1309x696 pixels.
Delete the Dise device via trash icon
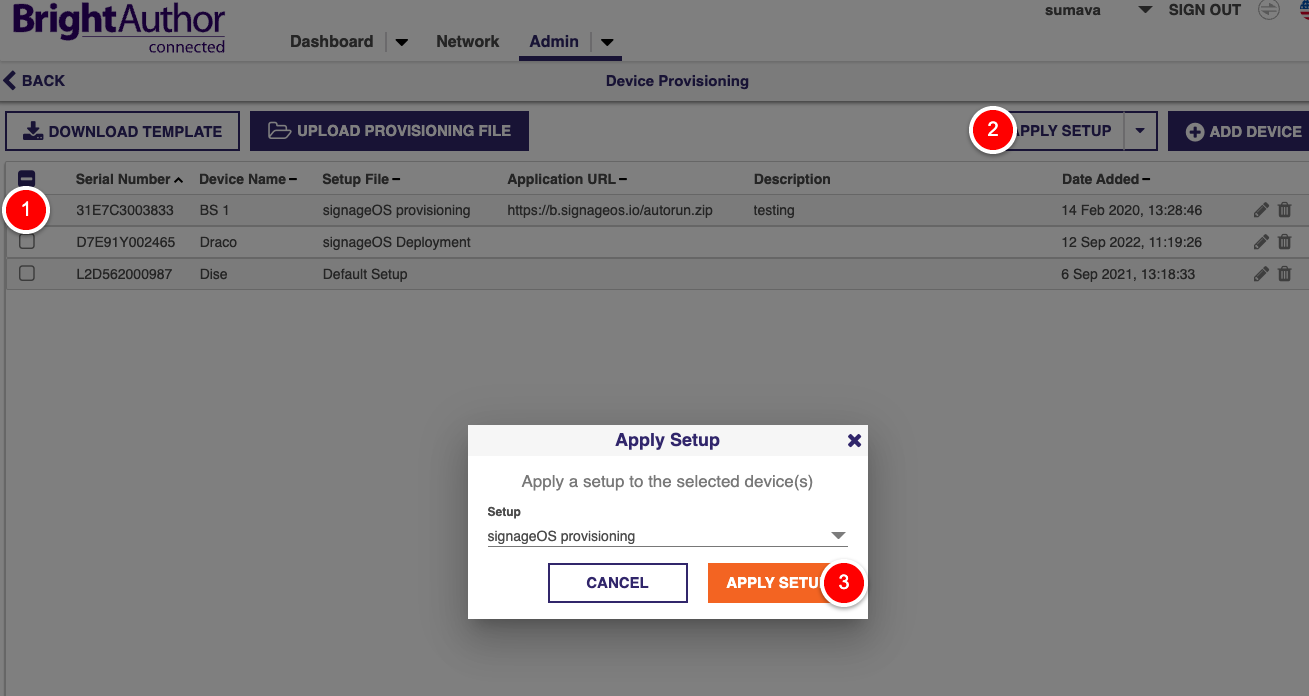1285,274
